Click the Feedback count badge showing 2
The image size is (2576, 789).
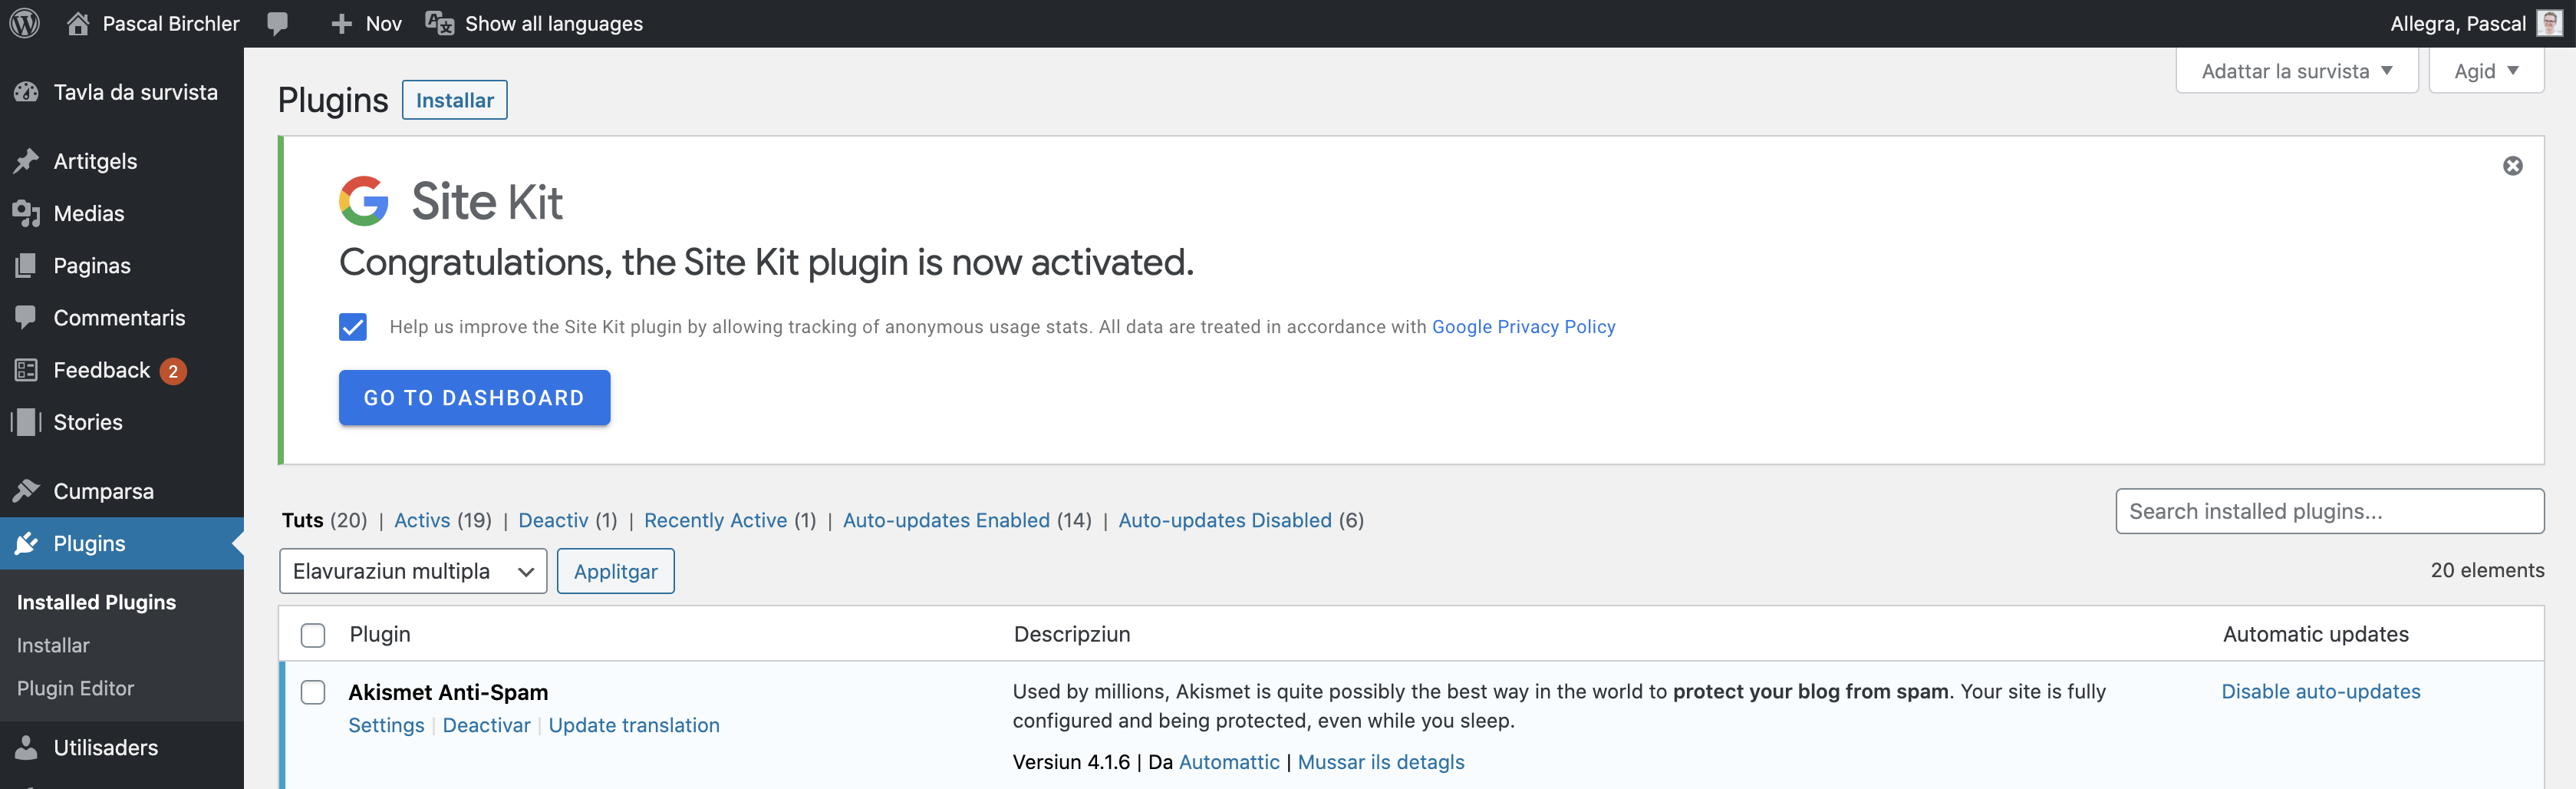[x=173, y=371]
